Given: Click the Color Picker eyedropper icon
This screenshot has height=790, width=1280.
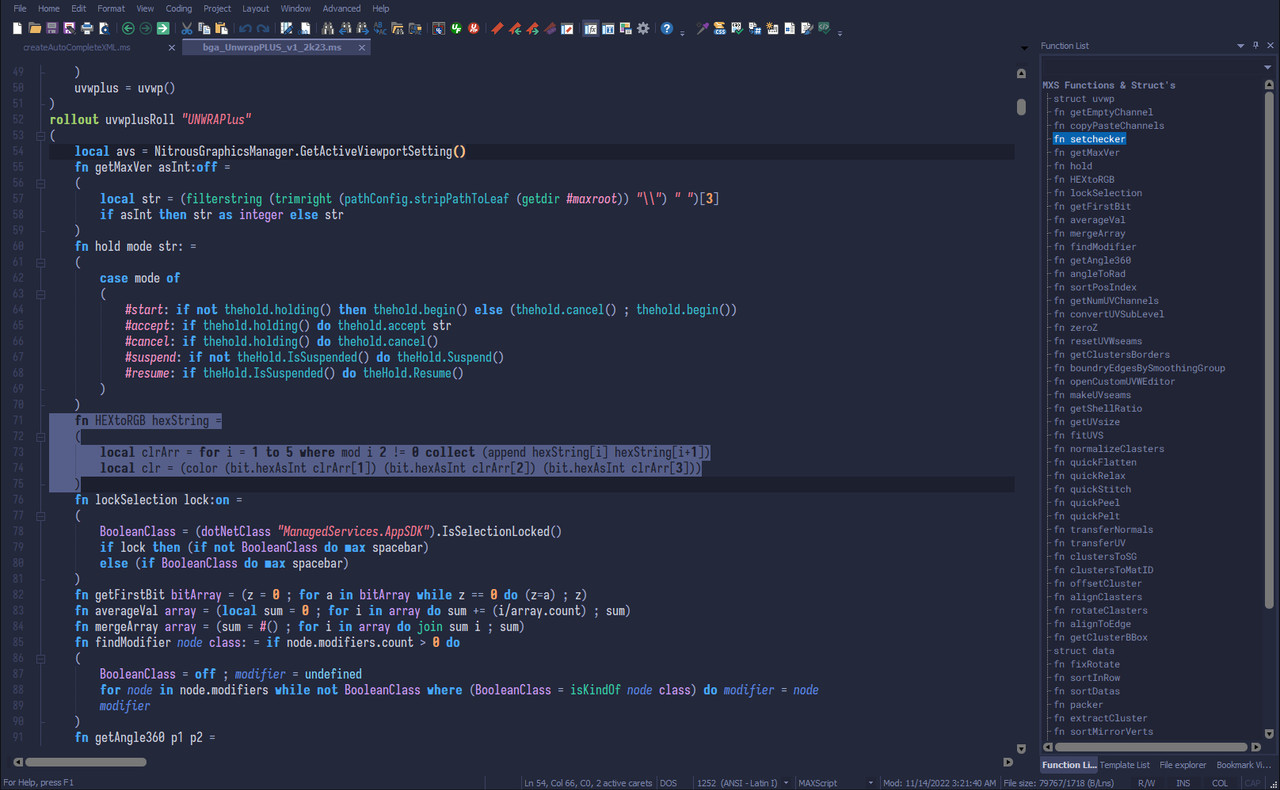Looking at the screenshot, I should (x=703, y=28).
